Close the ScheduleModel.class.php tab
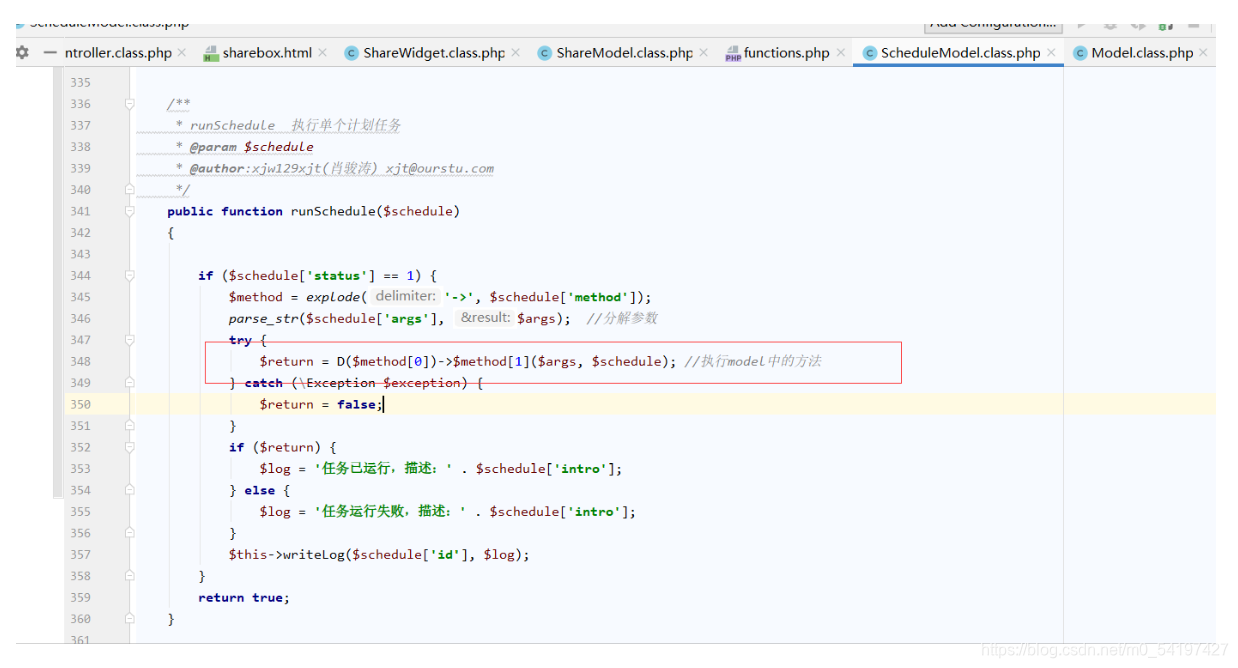 point(1051,53)
